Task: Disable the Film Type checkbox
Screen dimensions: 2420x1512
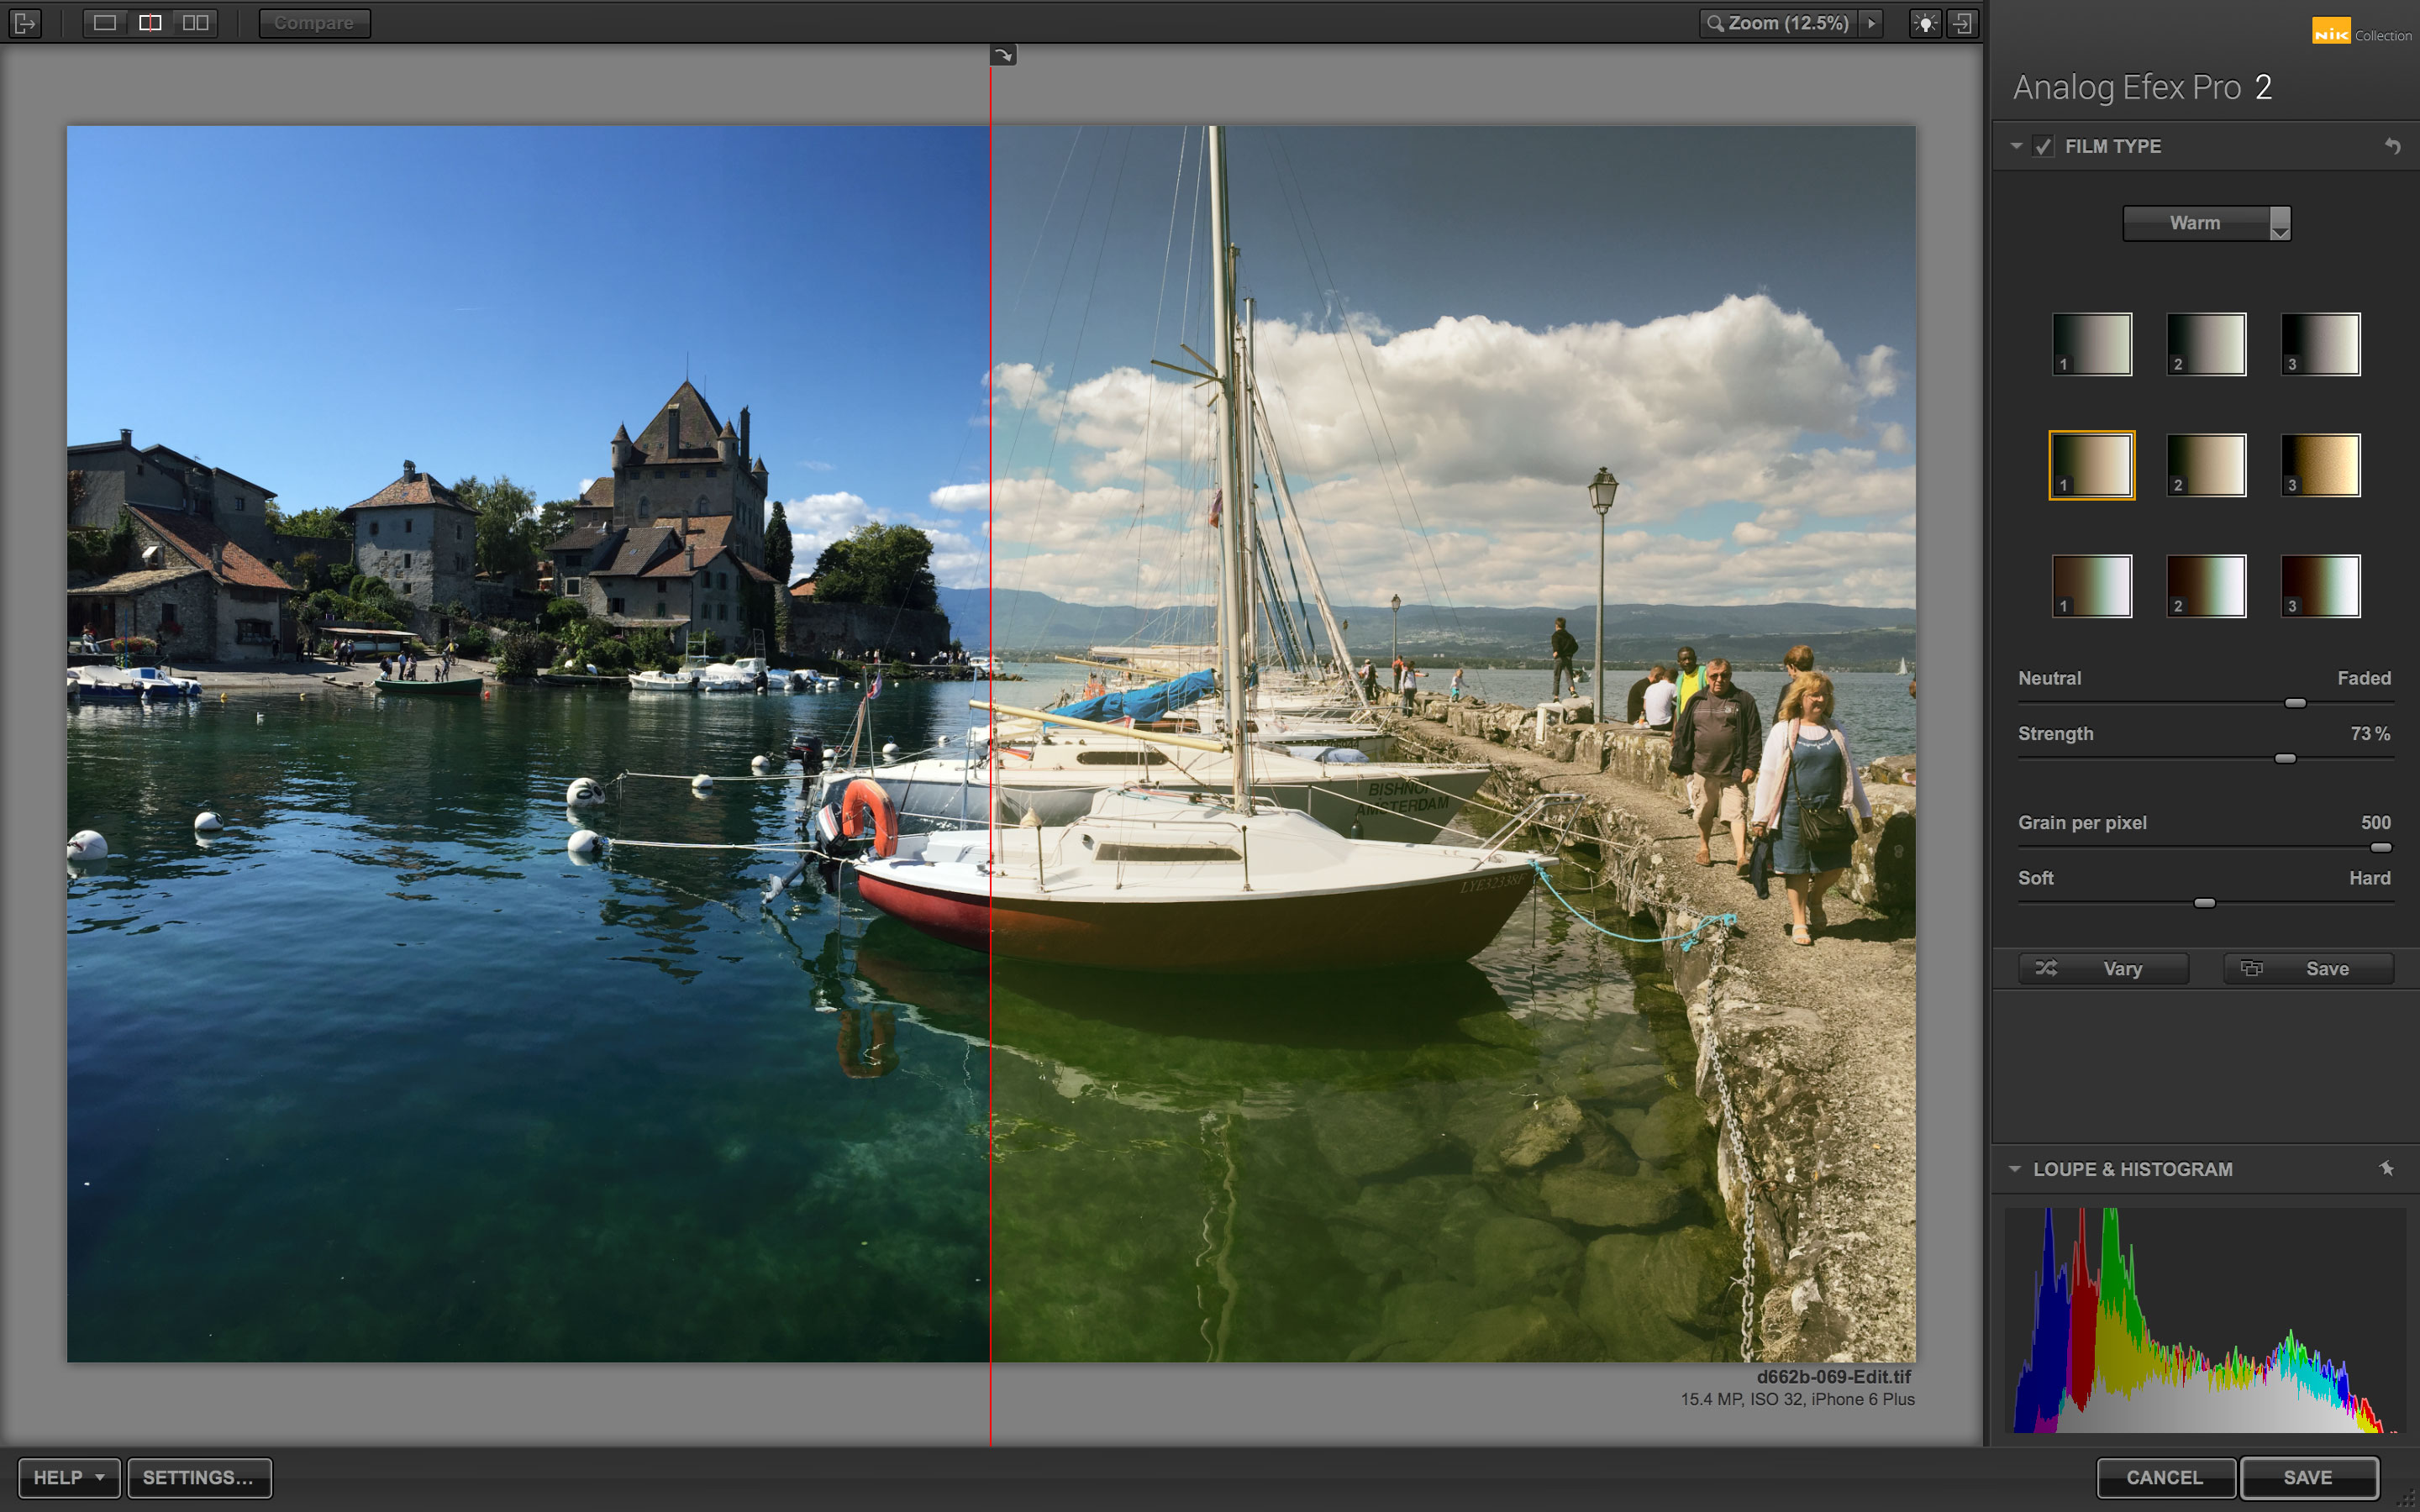Action: (2043, 147)
